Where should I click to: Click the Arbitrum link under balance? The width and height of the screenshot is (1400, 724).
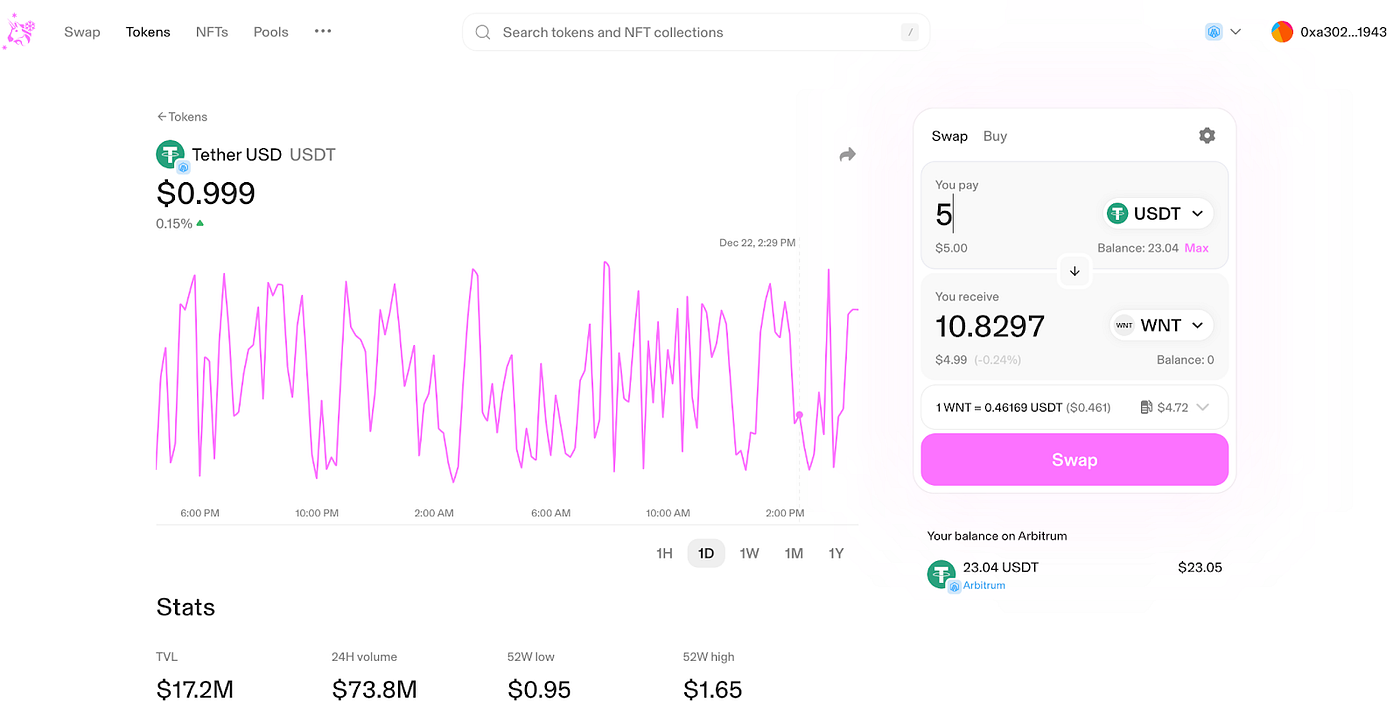click(x=984, y=585)
